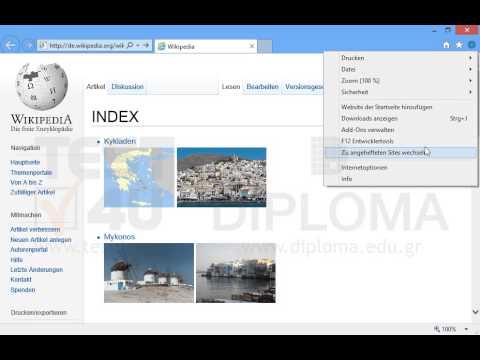Open zoom level dropdown arrow in status bar
The width and height of the screenshot is (480, 360).
(x=466, y=329)
